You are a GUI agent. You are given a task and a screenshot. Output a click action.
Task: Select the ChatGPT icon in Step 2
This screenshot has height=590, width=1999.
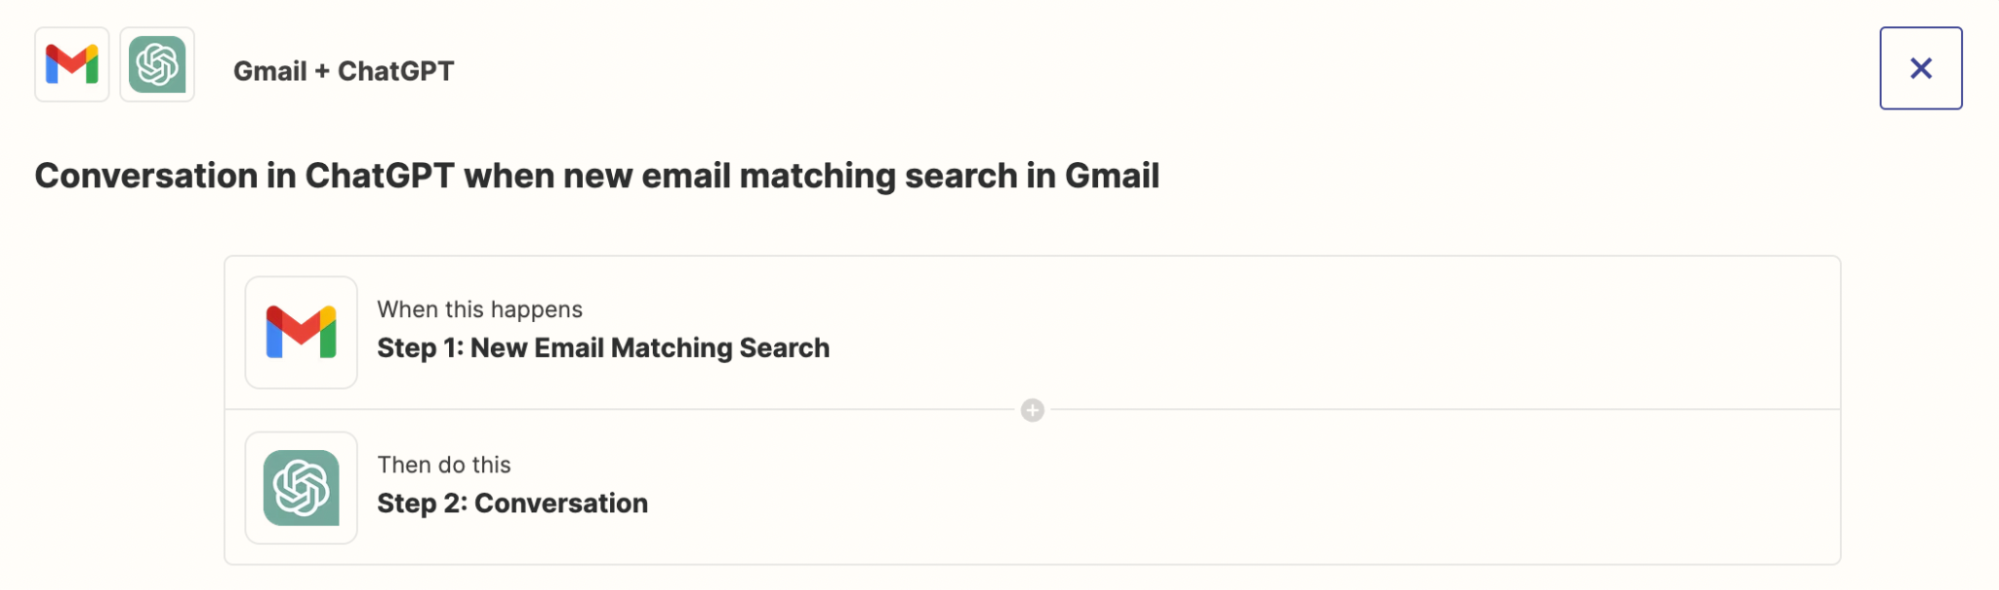click(301, 488)
